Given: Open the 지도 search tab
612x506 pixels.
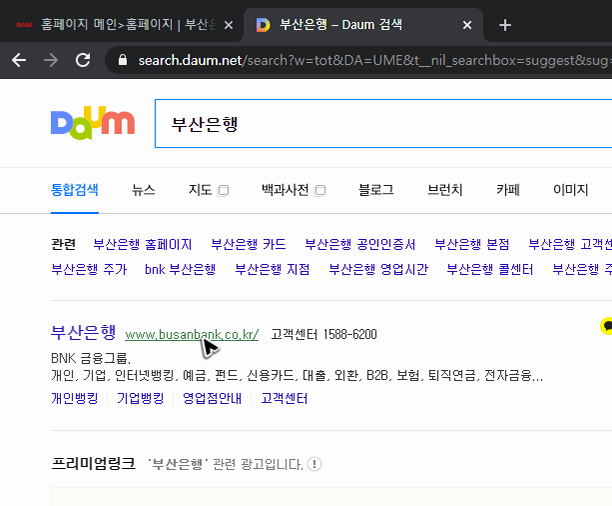Looking at the screenshot, I should coord(200,190).
